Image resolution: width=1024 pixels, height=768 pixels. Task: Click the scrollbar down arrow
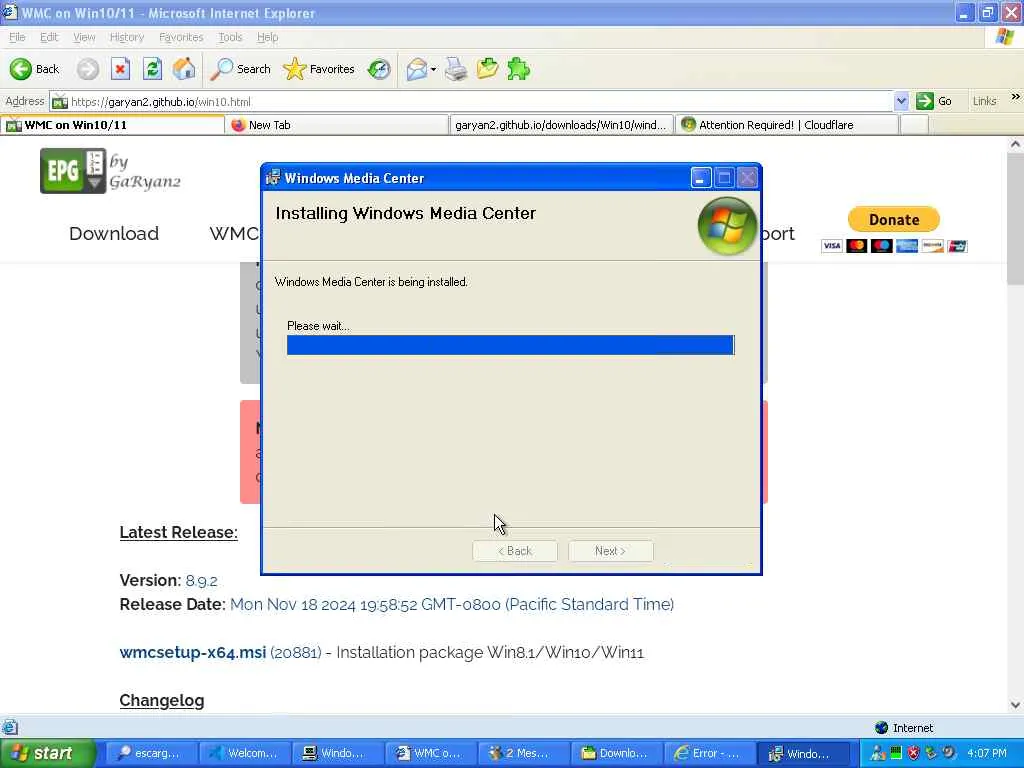pyautogui.click(x=1015, y=705)
